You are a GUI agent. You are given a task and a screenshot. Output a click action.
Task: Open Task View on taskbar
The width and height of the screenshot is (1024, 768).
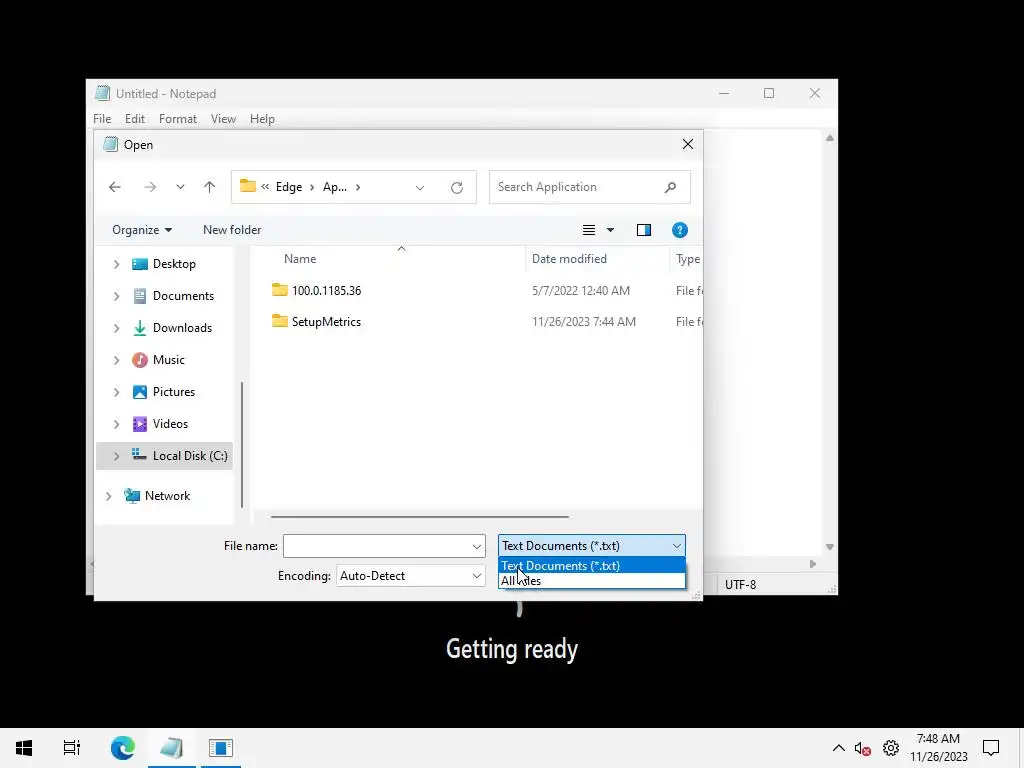[72, 748]
